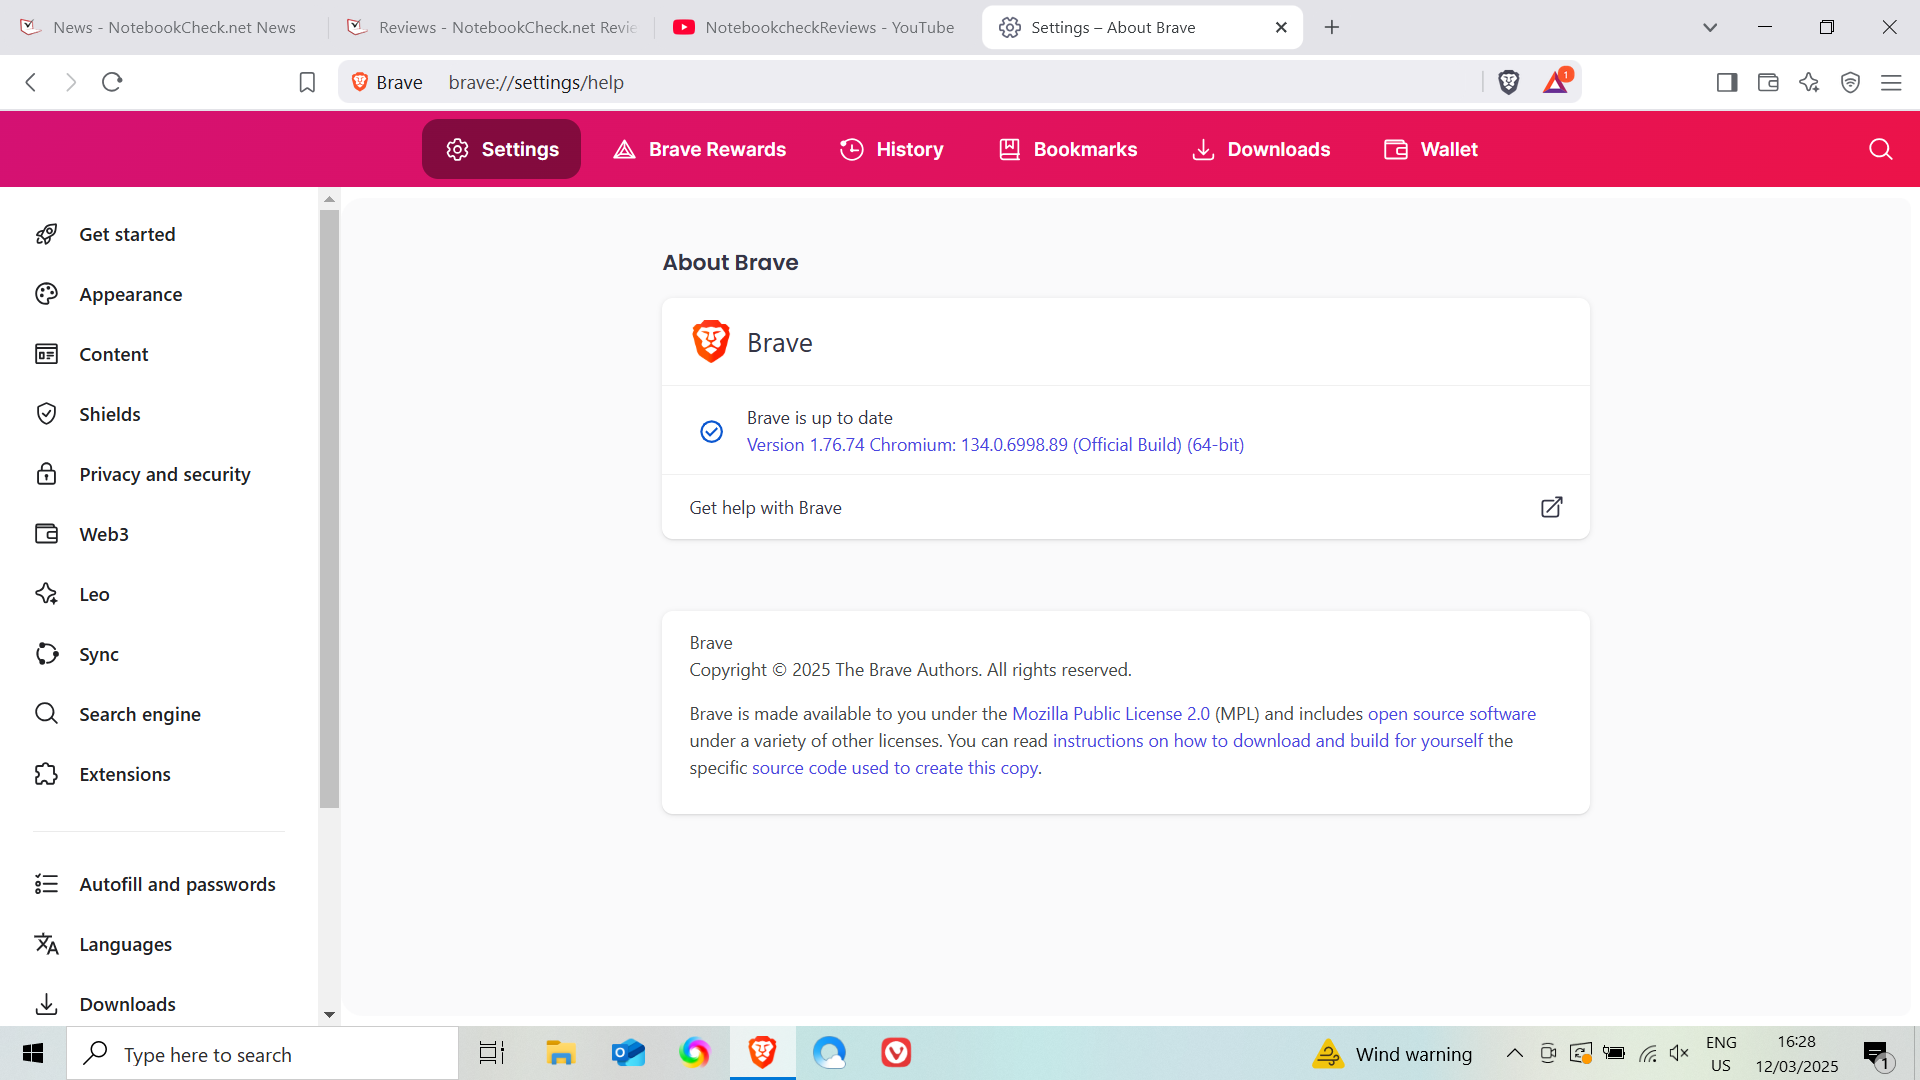Open Brave Rewards triangle icon in address bar
Screen dimensions: 1920x1080
[1557, 81]
